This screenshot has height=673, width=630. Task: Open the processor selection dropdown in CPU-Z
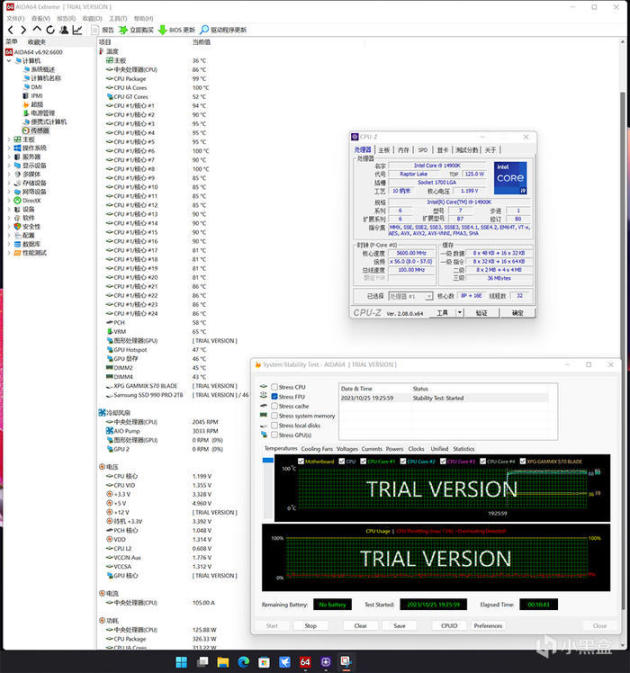410,296
